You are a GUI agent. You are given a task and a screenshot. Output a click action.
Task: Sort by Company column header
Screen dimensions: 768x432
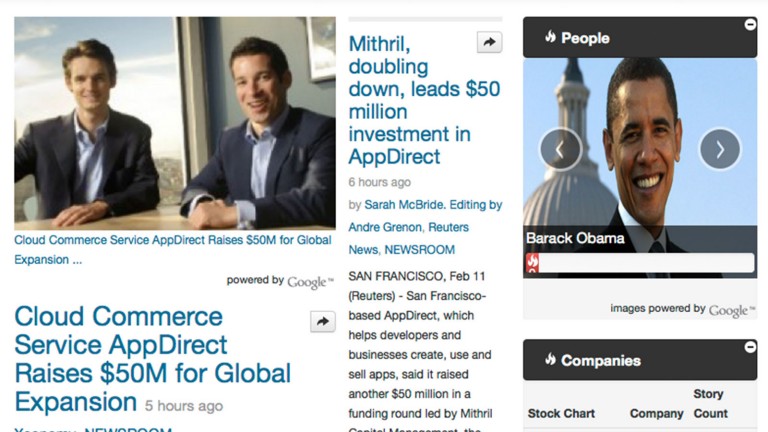(x=656, y=413)
